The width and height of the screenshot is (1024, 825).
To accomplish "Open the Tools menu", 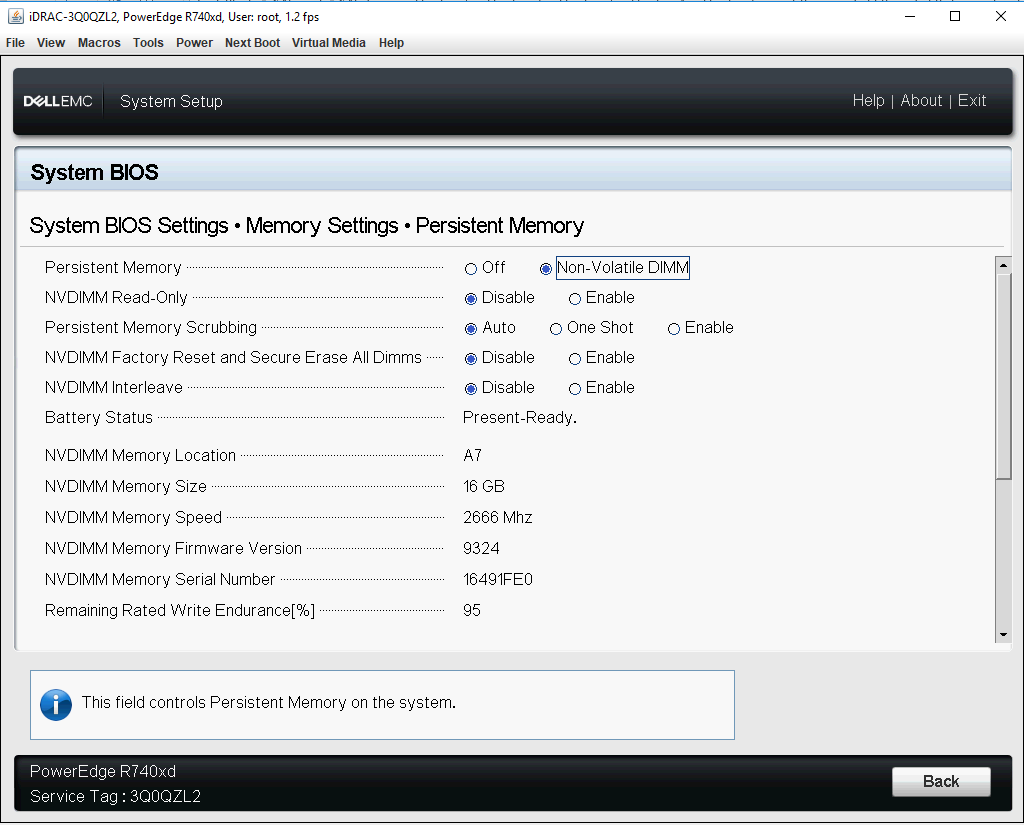I will pos(148,42).
